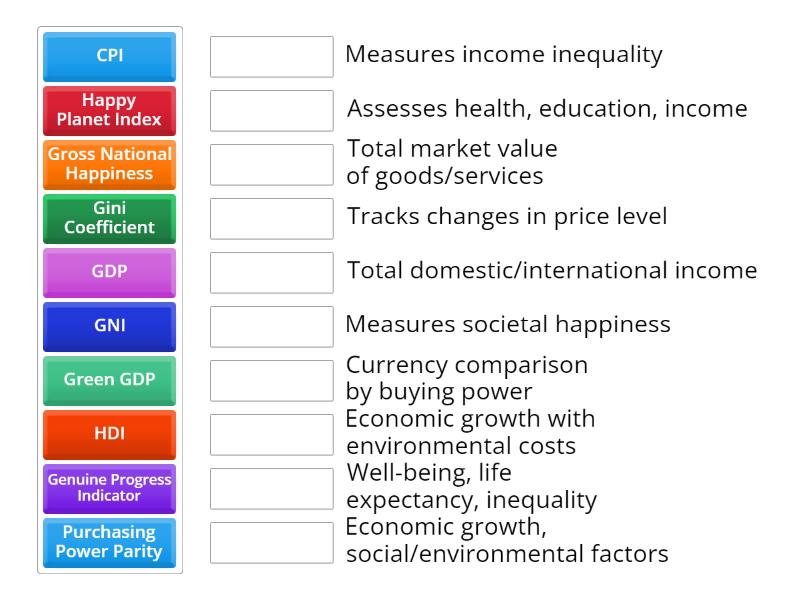Click the Purchasing Power Parity tile
This screenshot has width=800, height=600.
point(108,542)
